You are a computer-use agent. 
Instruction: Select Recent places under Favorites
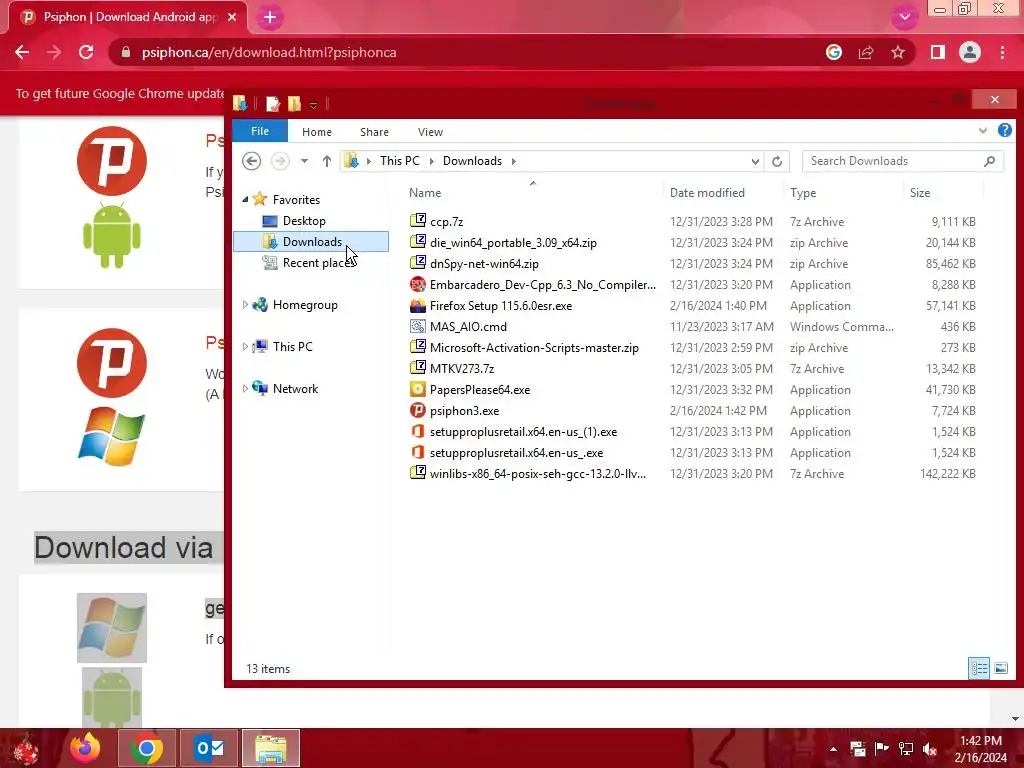click(x=319, y=263)
